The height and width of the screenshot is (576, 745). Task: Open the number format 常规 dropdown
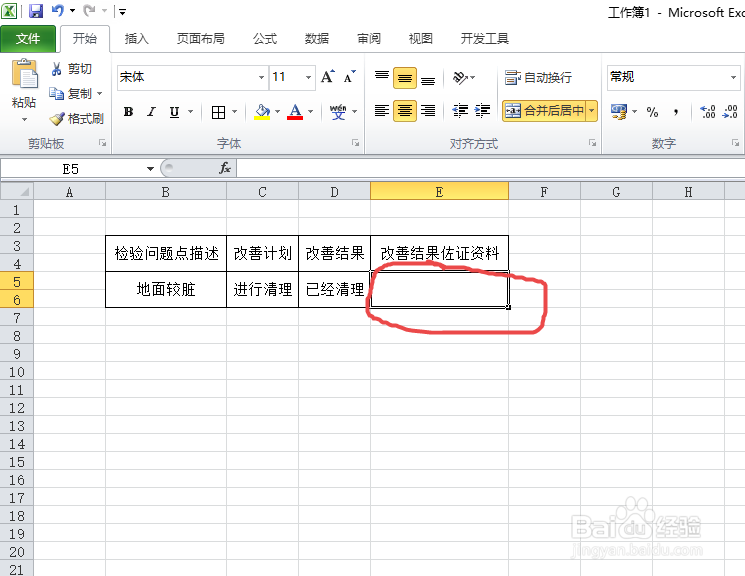click(733, 77)
